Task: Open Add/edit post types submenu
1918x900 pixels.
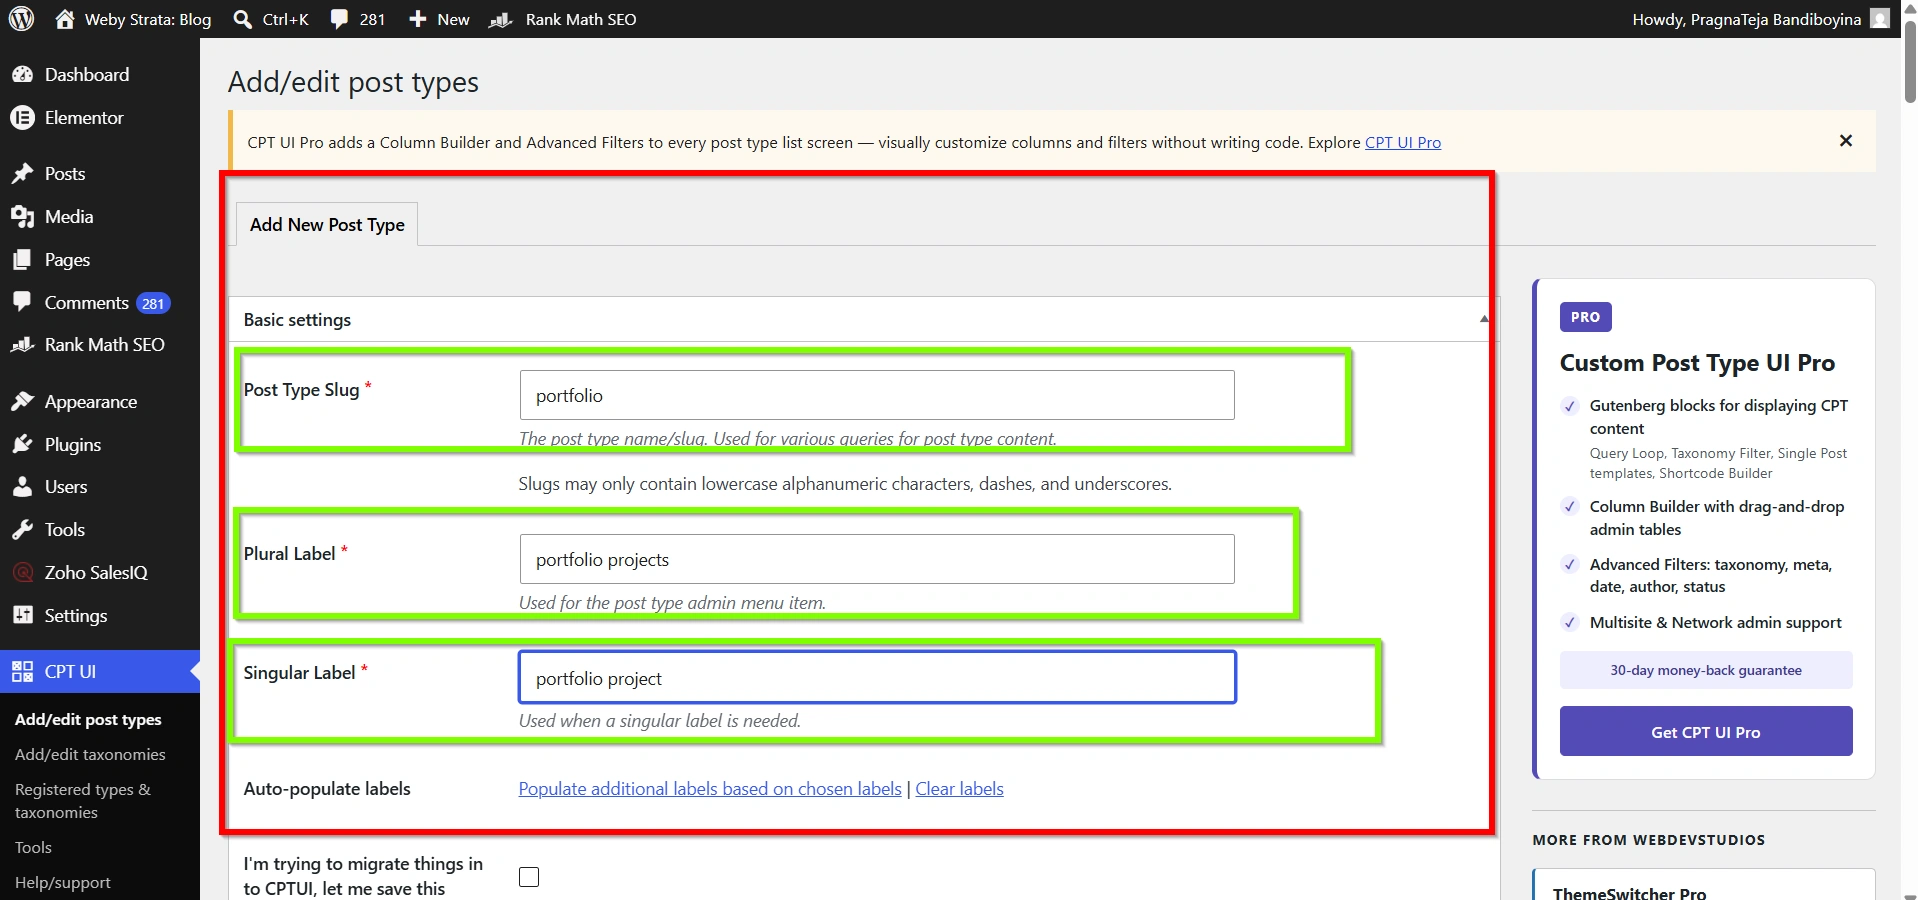Action: pyautogui.click(x=88, y=720)
